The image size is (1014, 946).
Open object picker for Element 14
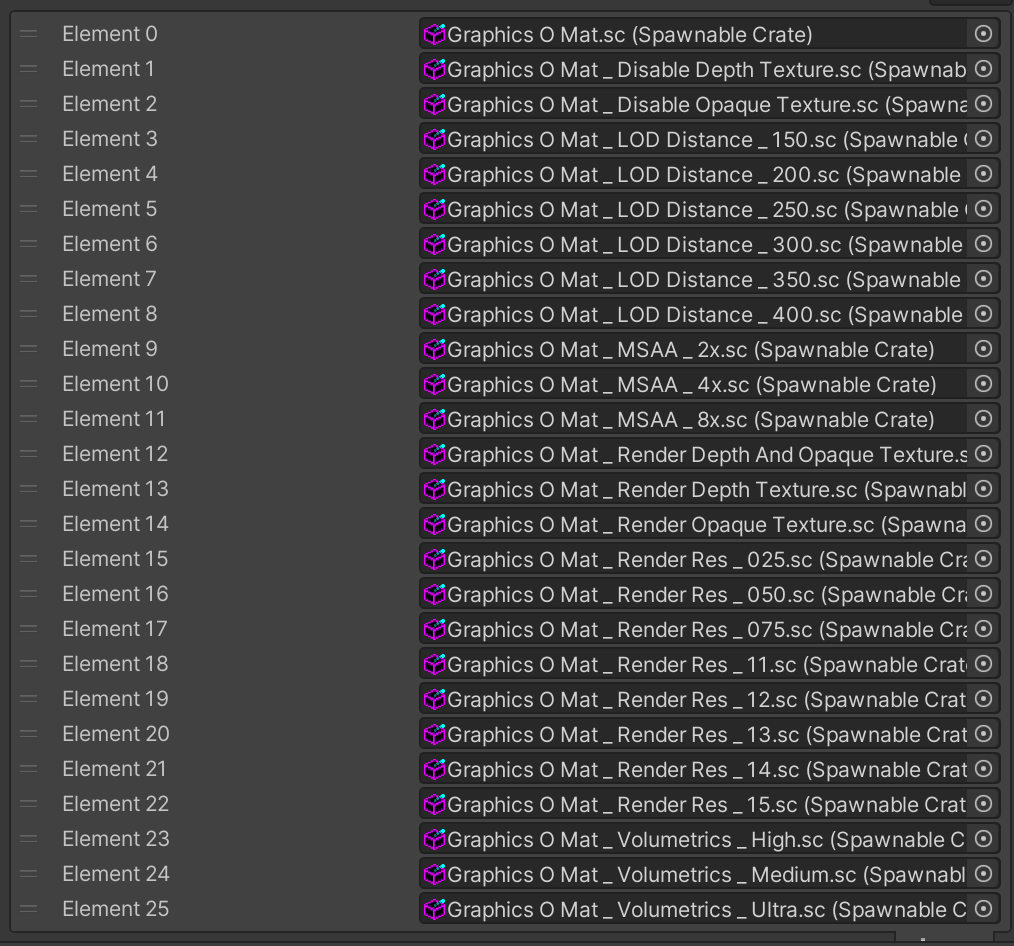[983, 524]
